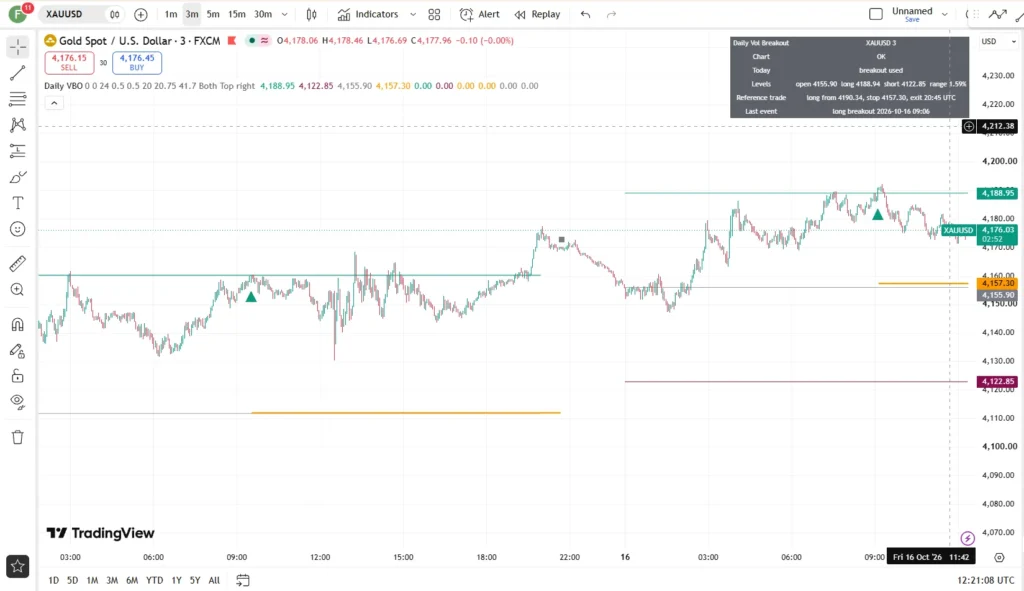This screenshot has width=1024, height=591.
Task: Open chart settings gear on the price scale
Action: [999, 557]
